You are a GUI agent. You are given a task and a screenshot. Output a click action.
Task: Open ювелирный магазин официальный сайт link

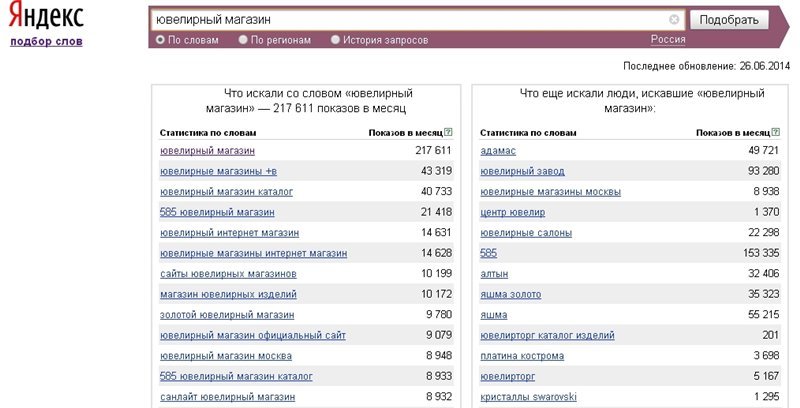(x=253, y=336)
